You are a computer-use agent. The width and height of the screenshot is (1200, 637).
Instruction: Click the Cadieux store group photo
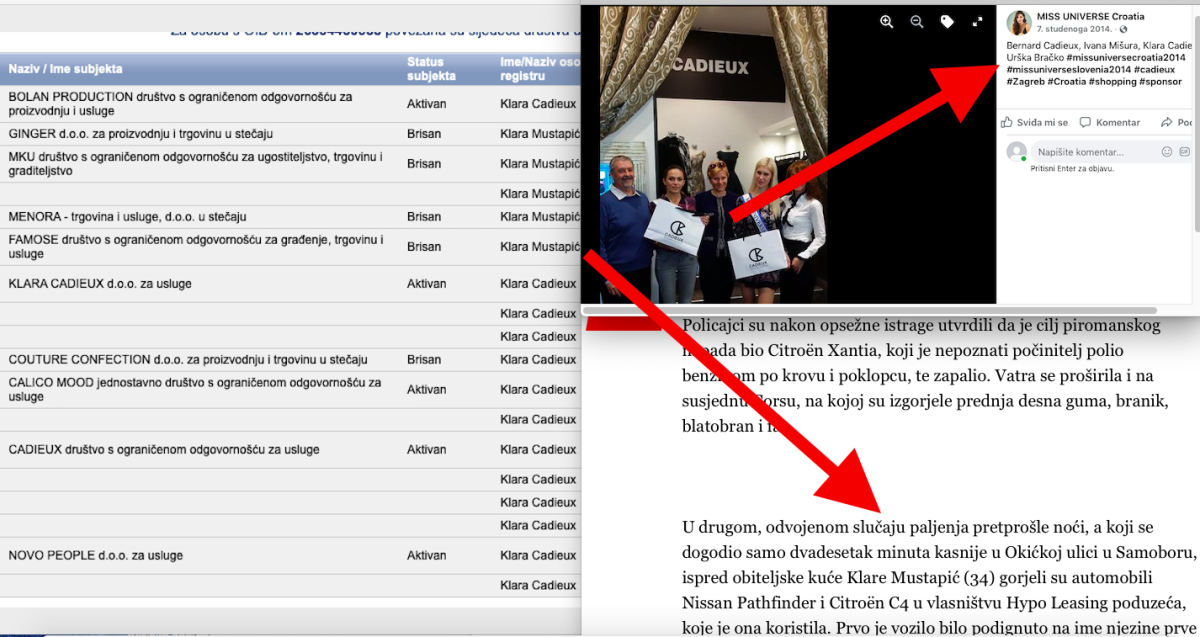click(x=714, y=154)
